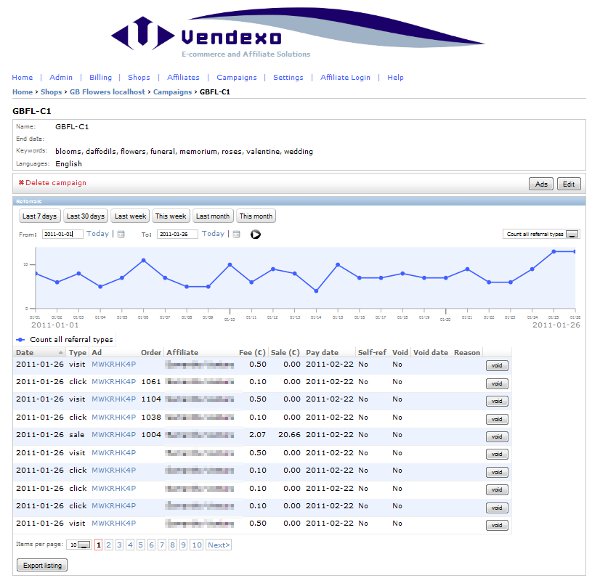The height and width of the screenshot is (578, 600).
Task: Open ad MWKRHK4P in order 1061 row
Action: 114,381
